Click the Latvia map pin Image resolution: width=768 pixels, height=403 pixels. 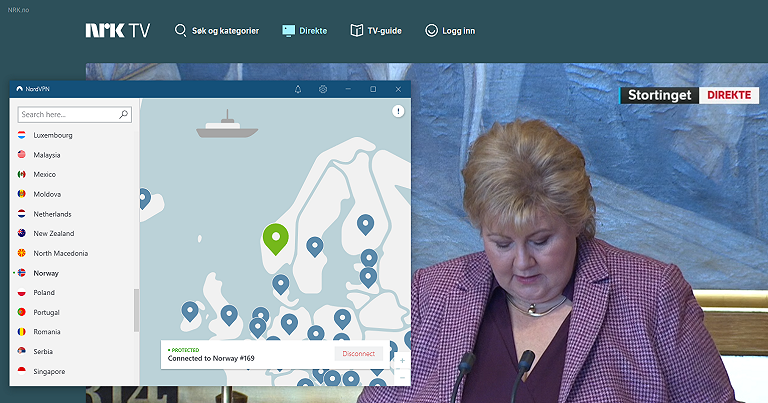[368, 277]
